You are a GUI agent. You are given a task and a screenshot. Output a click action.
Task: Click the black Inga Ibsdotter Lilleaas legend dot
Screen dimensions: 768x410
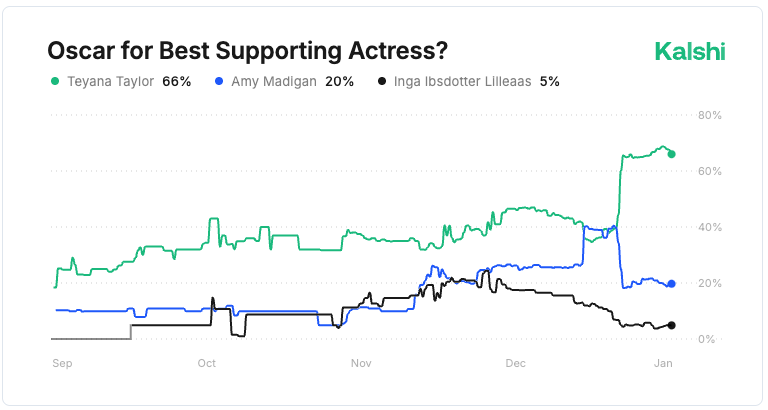(x=381, y=81)
